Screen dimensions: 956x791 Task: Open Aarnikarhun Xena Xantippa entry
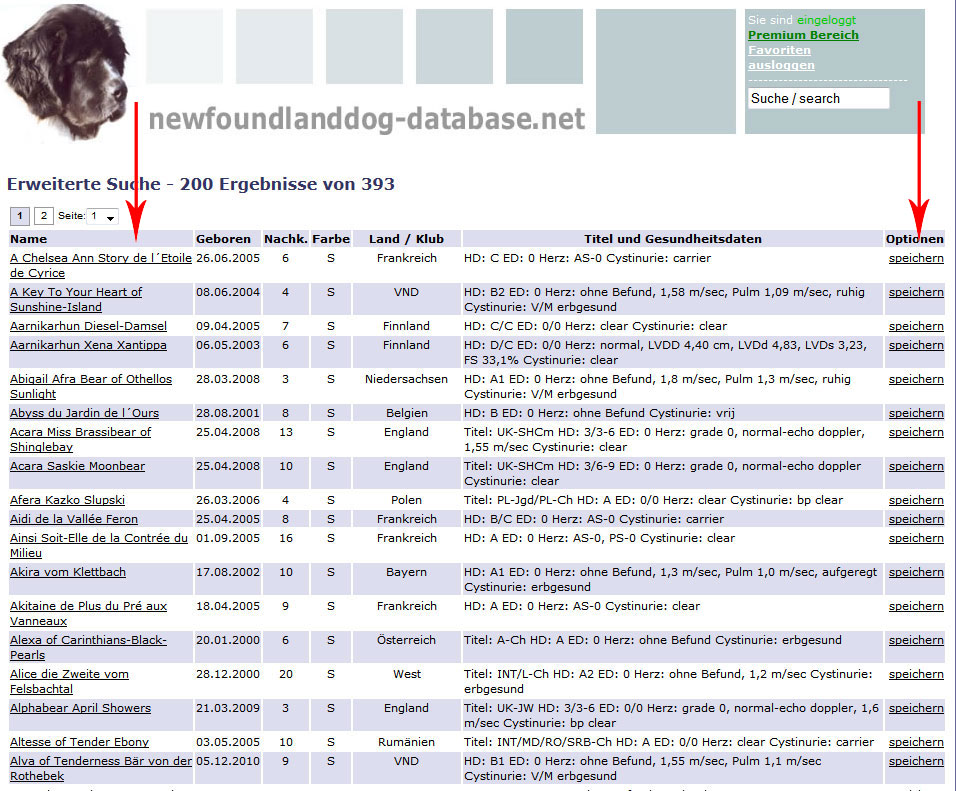88,345
